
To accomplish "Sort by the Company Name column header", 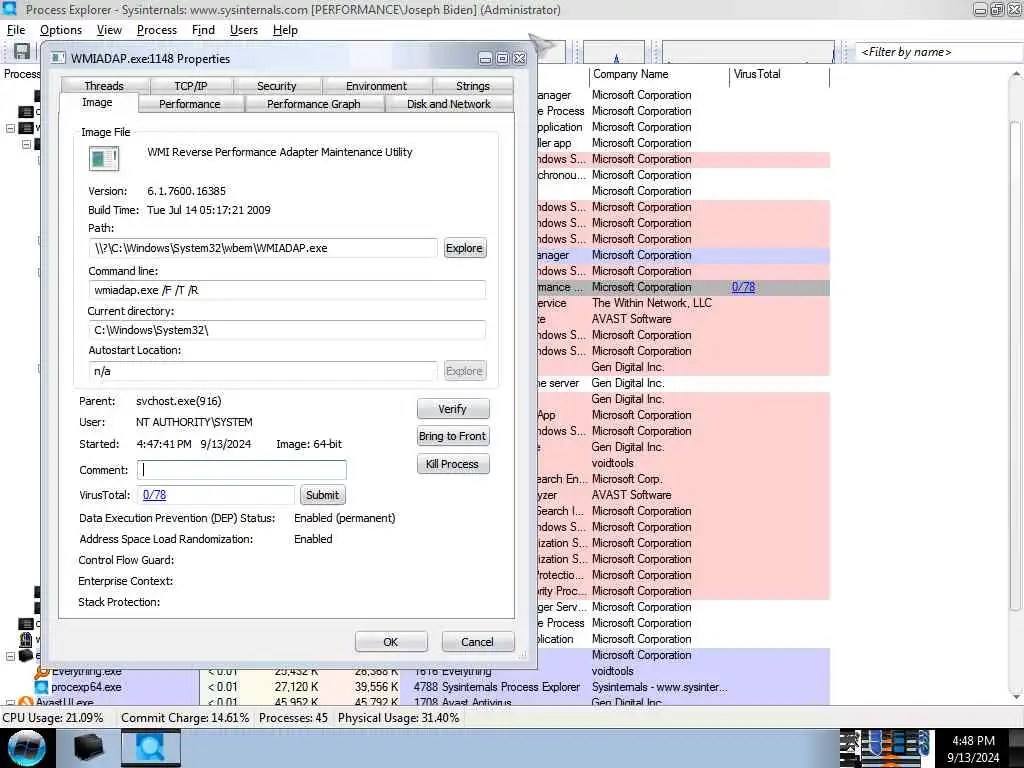I will pyautogui.click(x=658, y=74).
